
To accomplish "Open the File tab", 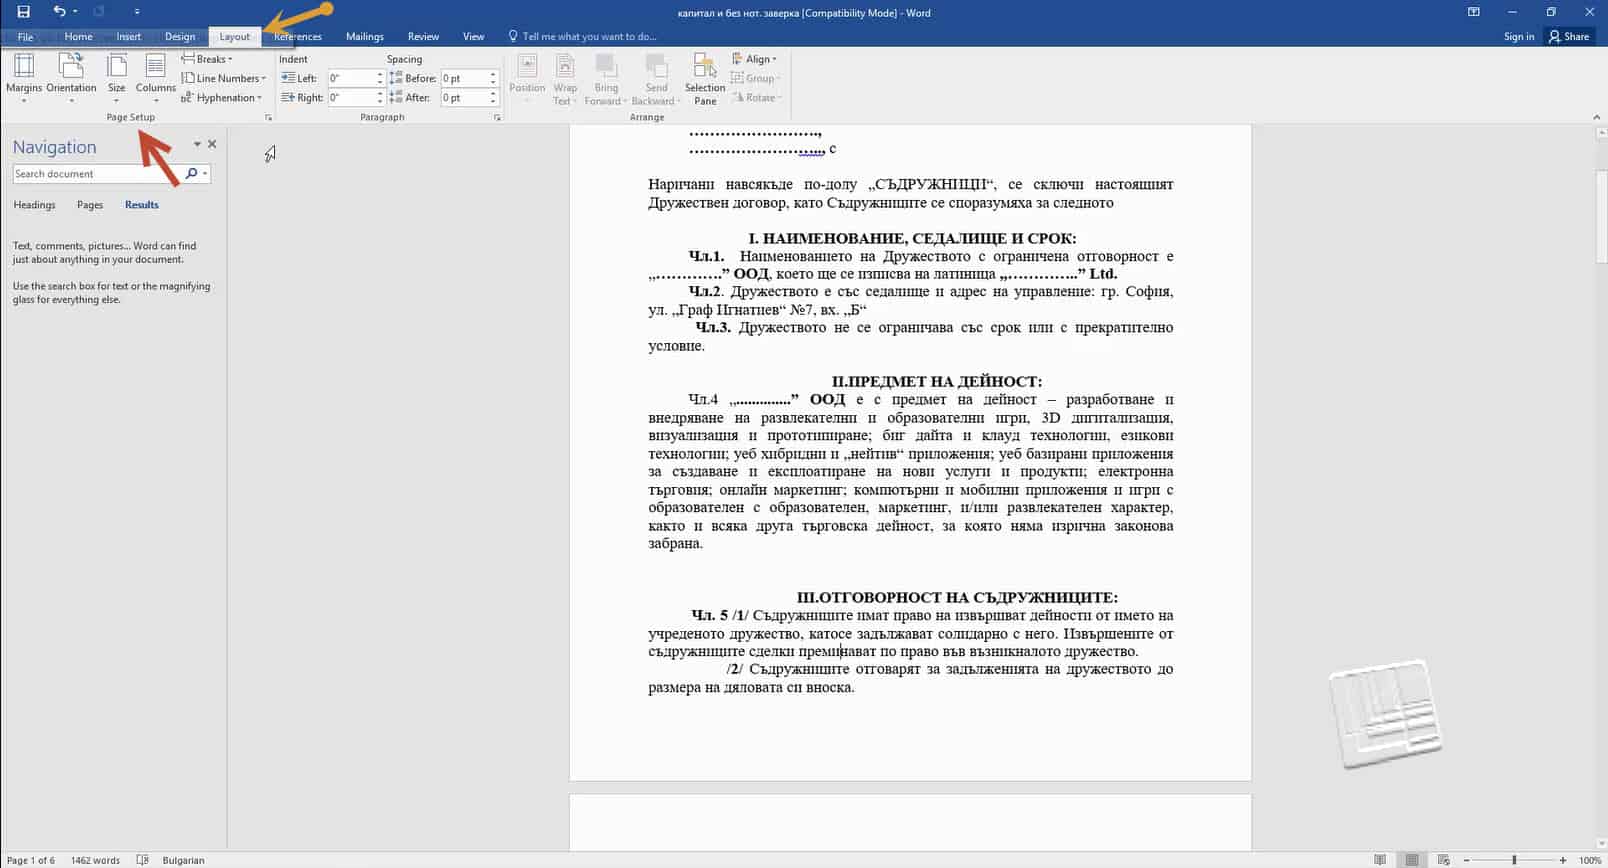I will [x=25, y=37].
